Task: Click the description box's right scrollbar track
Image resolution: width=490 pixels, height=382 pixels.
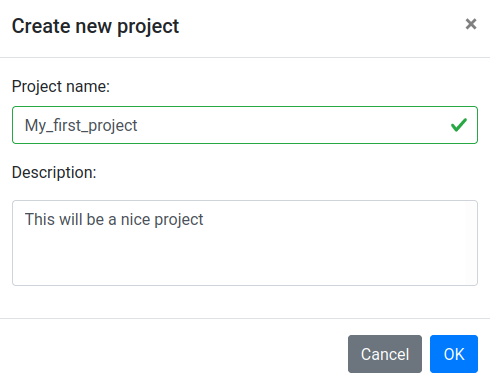Action: (471, 243)
